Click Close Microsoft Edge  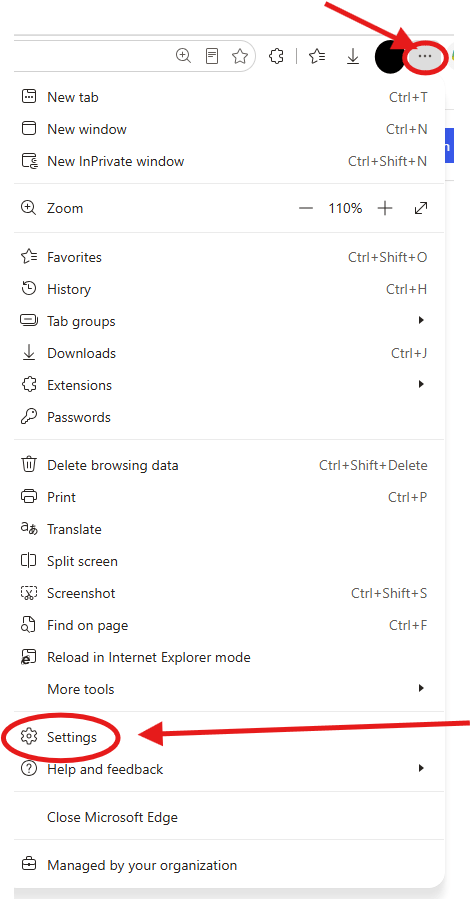point(229,817)
